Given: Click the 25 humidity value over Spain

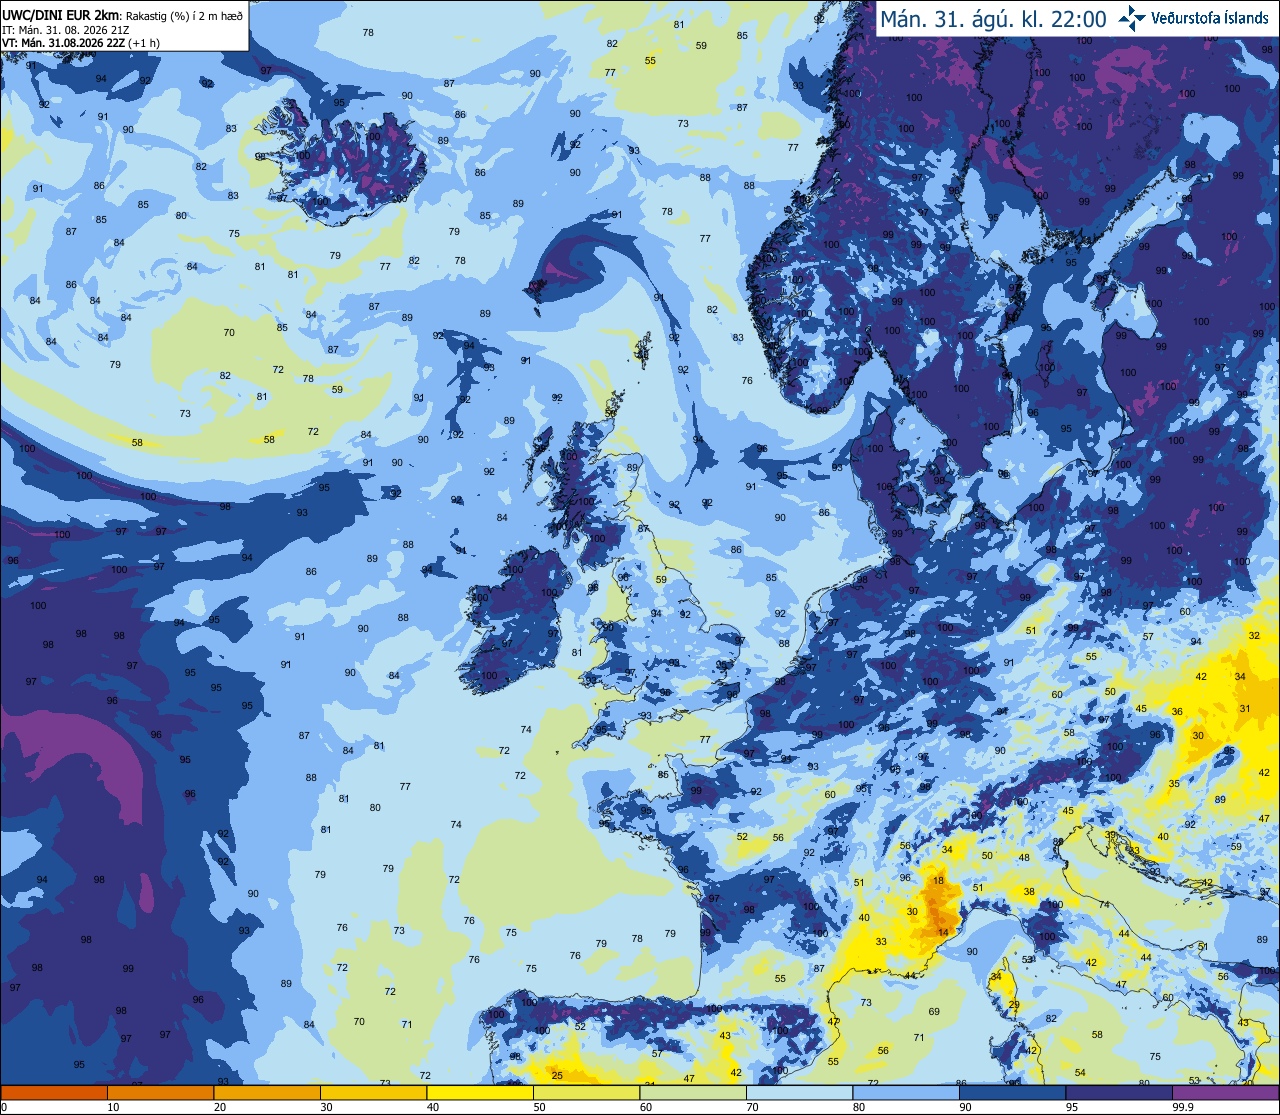Looking at the screenshot, I should [557, 1076].
